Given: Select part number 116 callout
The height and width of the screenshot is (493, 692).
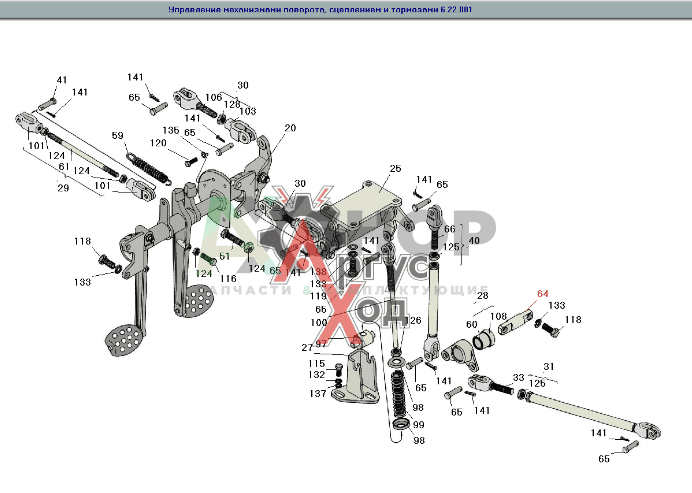Looking at the screenshot, I should [228, 278].
